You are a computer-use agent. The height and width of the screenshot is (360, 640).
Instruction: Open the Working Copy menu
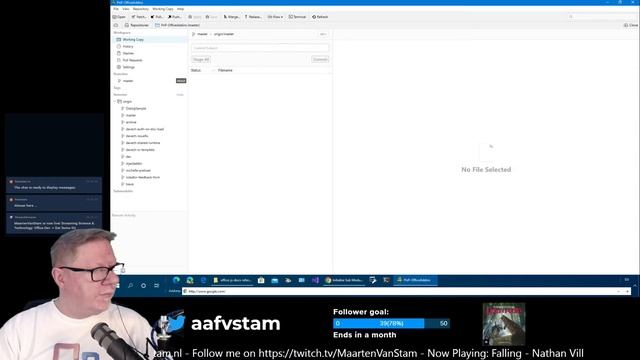(x=162, y=9)
